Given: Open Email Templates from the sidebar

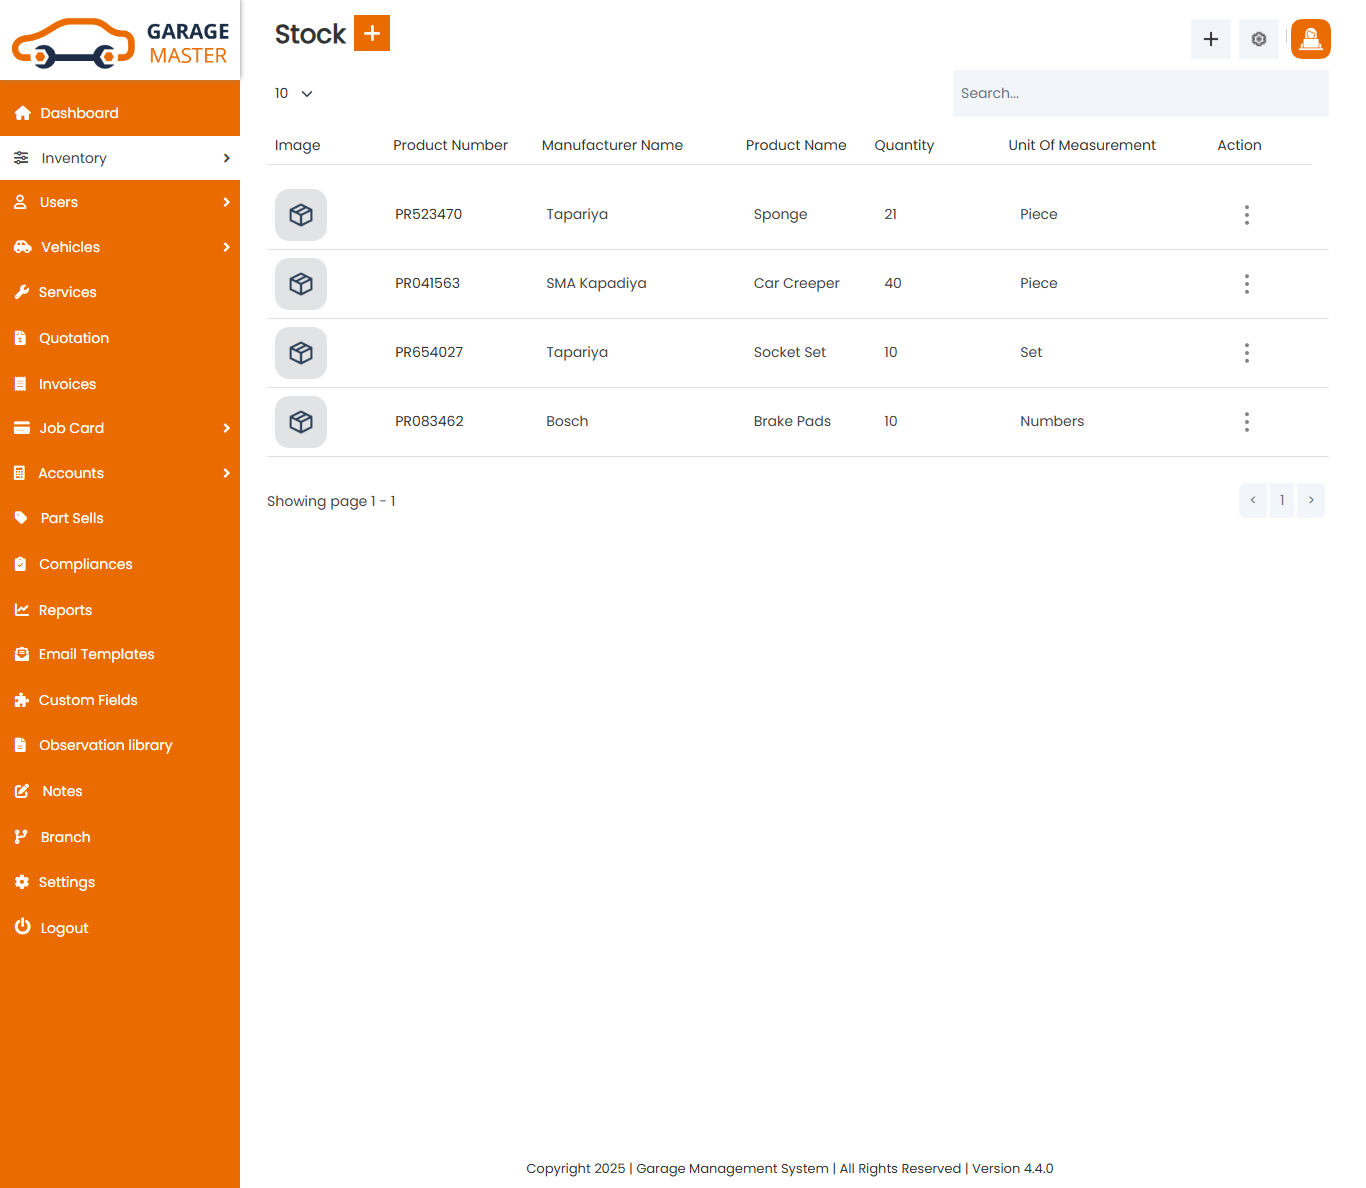Looking at the screenshot, I should tap(96, 654).
